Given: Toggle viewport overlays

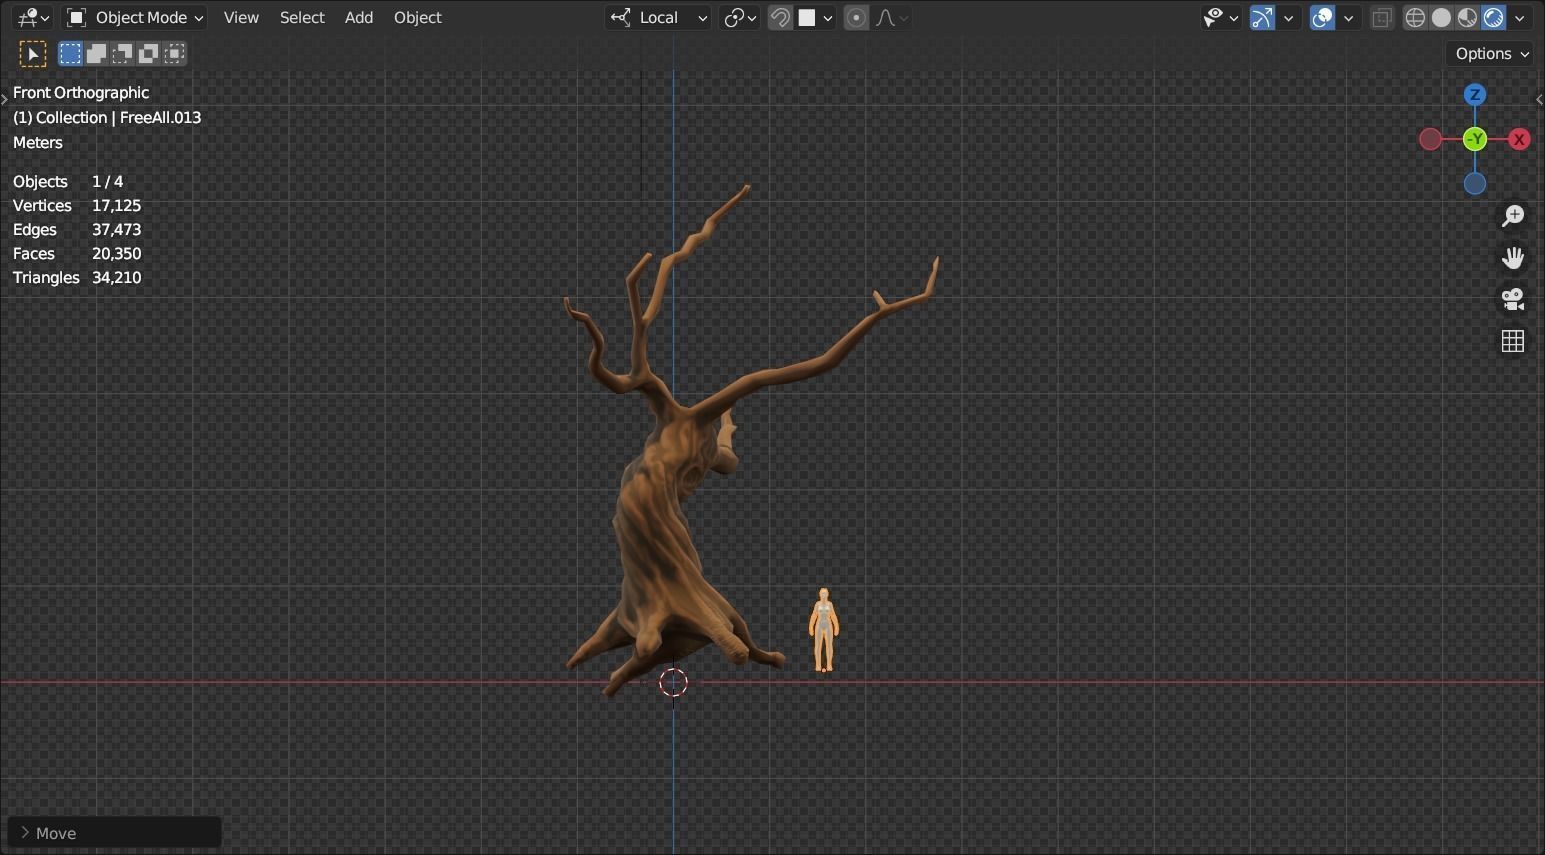Looking at the screenshot, I should [1322, 17].
